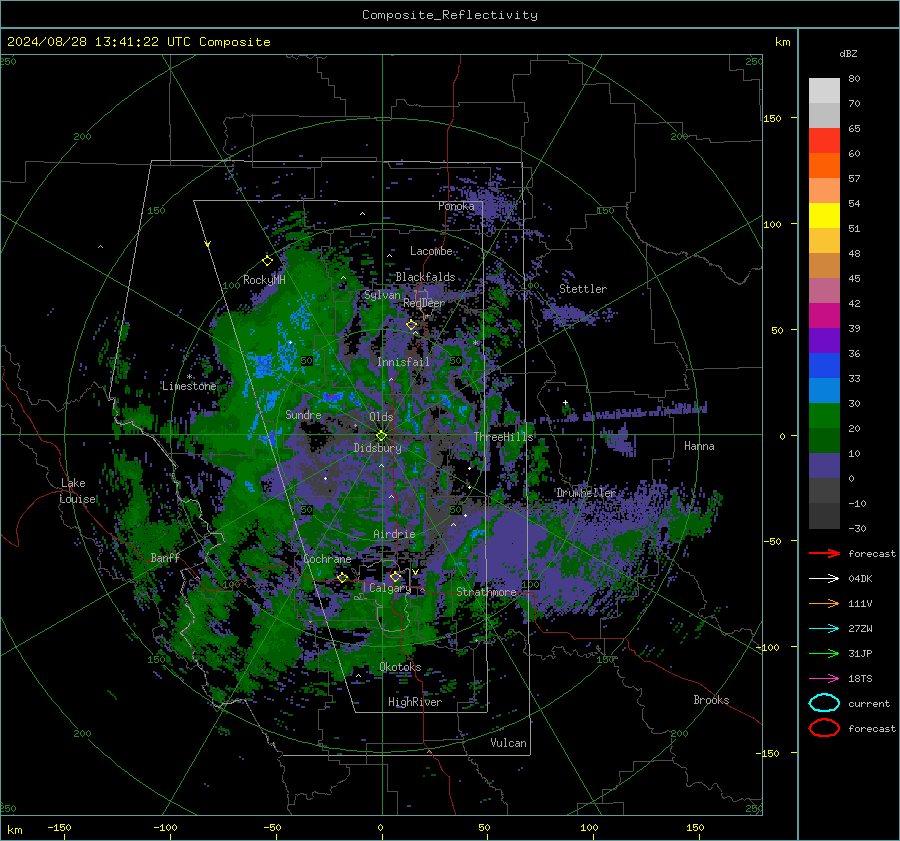
Task: Pick the bright green swatch below 30 dBZ
Action: point(824,416)
